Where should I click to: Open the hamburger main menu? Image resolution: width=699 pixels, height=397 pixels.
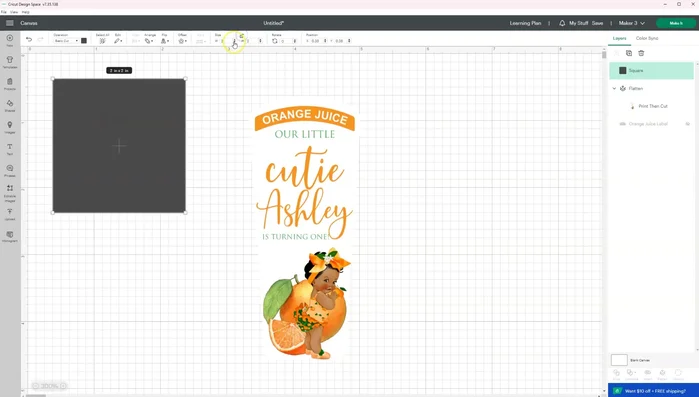10,23
